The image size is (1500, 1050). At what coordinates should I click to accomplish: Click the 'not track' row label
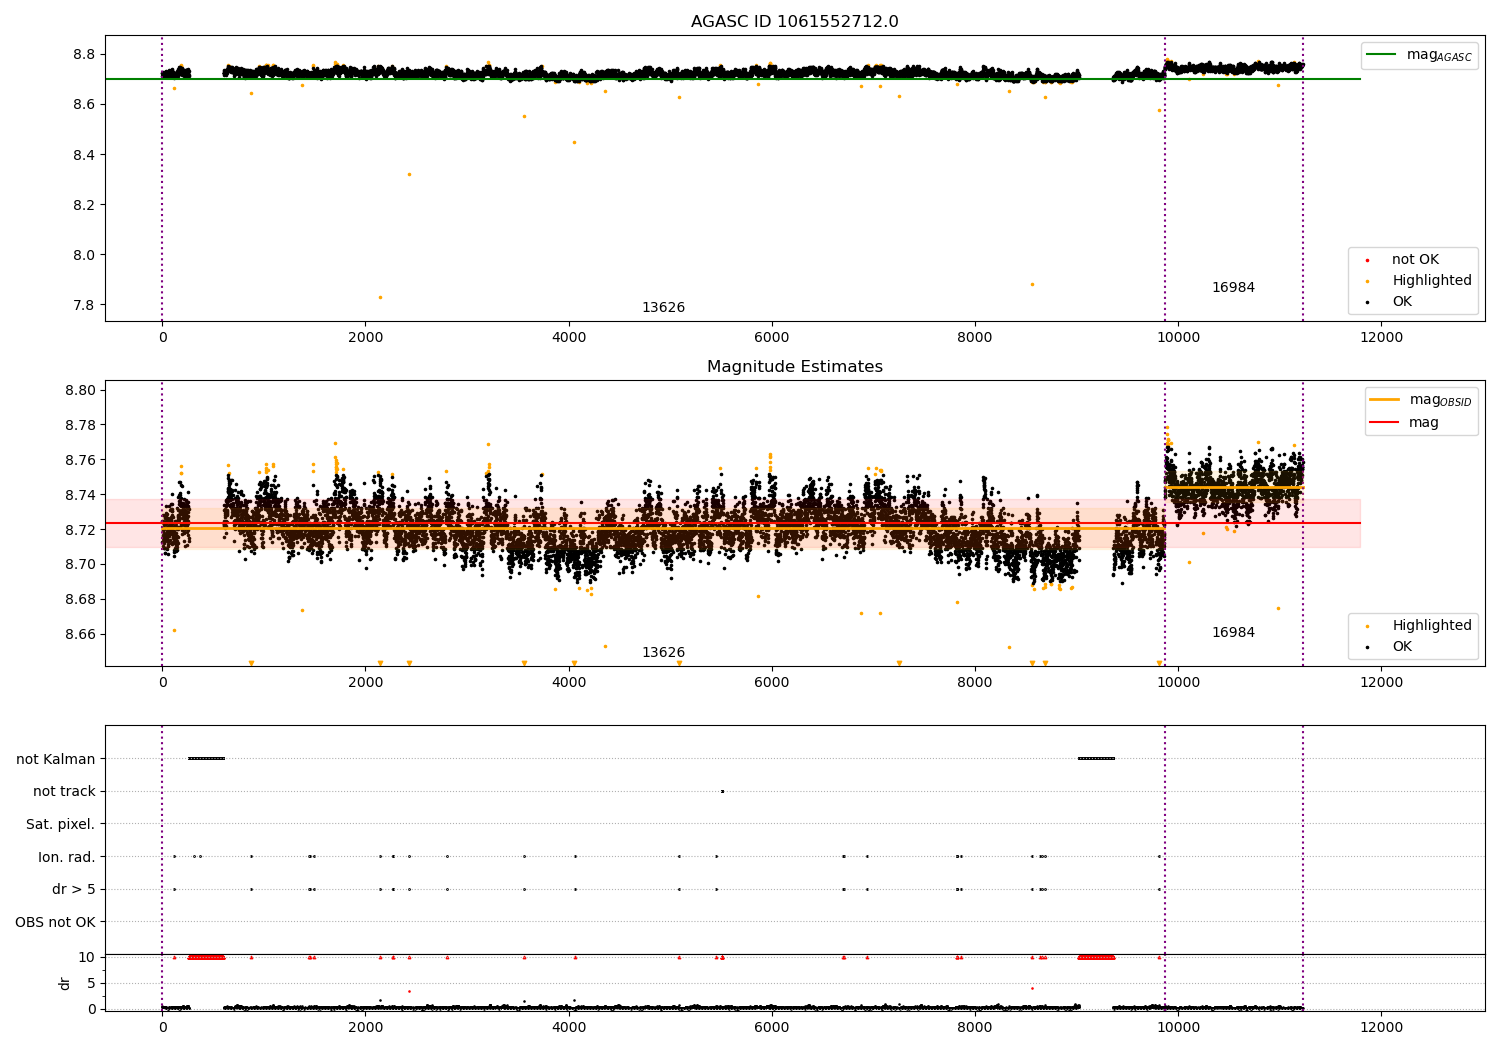64,792
